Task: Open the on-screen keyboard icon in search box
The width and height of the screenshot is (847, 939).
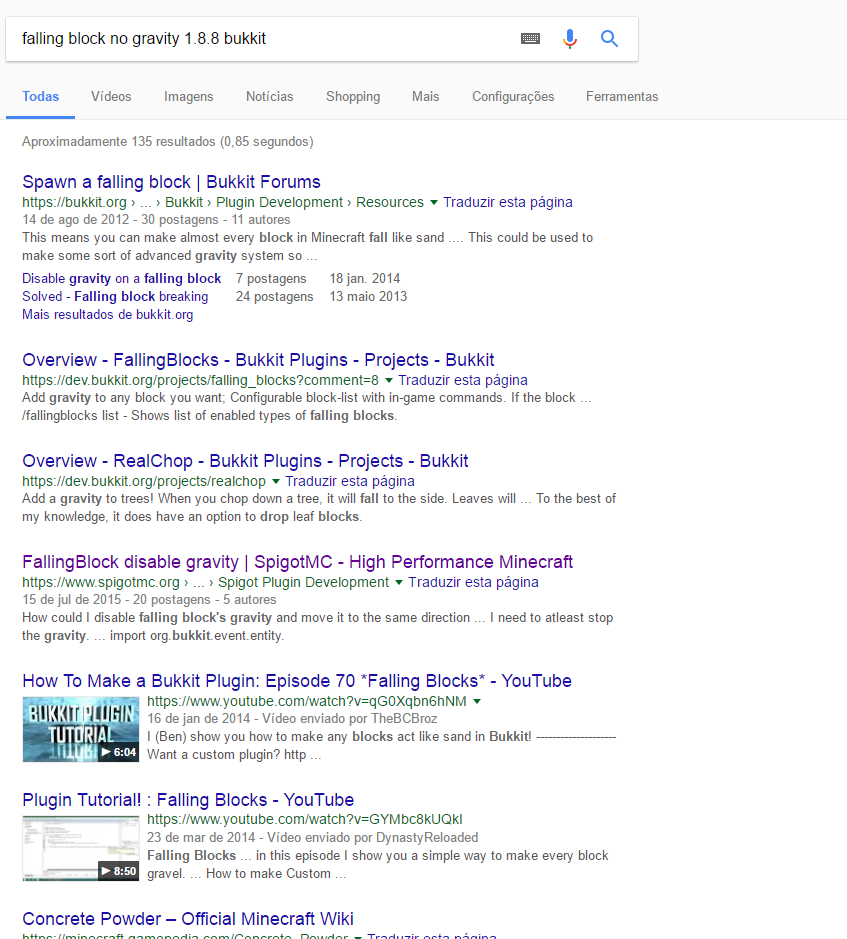Action: [x=530, y=39]
